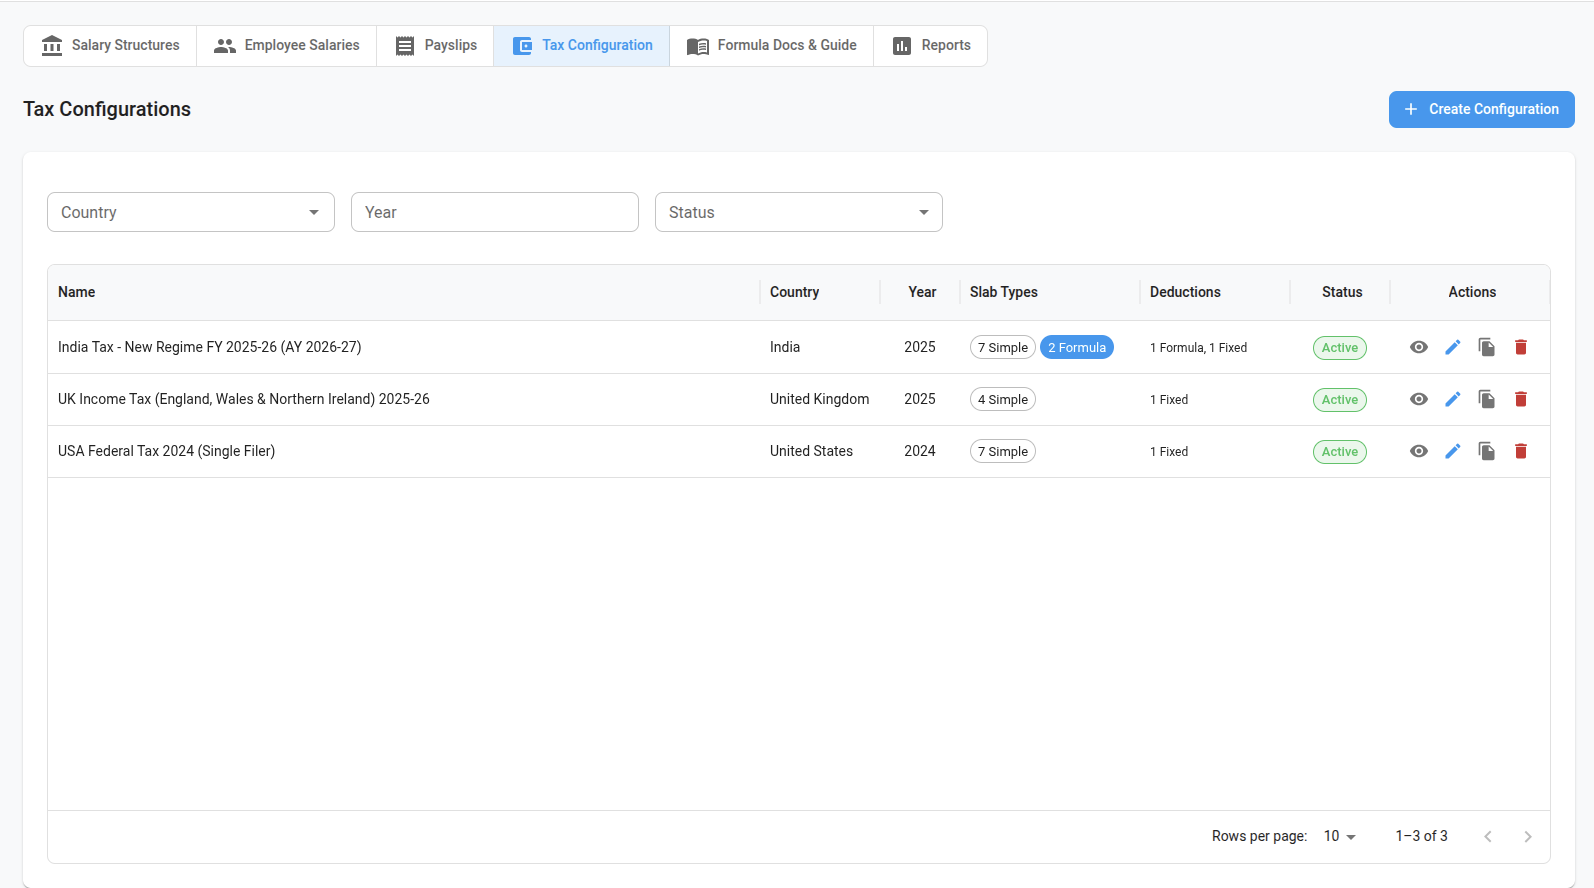Click the 2 Formula slab chip
Screen dimensions: 1594x888
[1076, 347]
